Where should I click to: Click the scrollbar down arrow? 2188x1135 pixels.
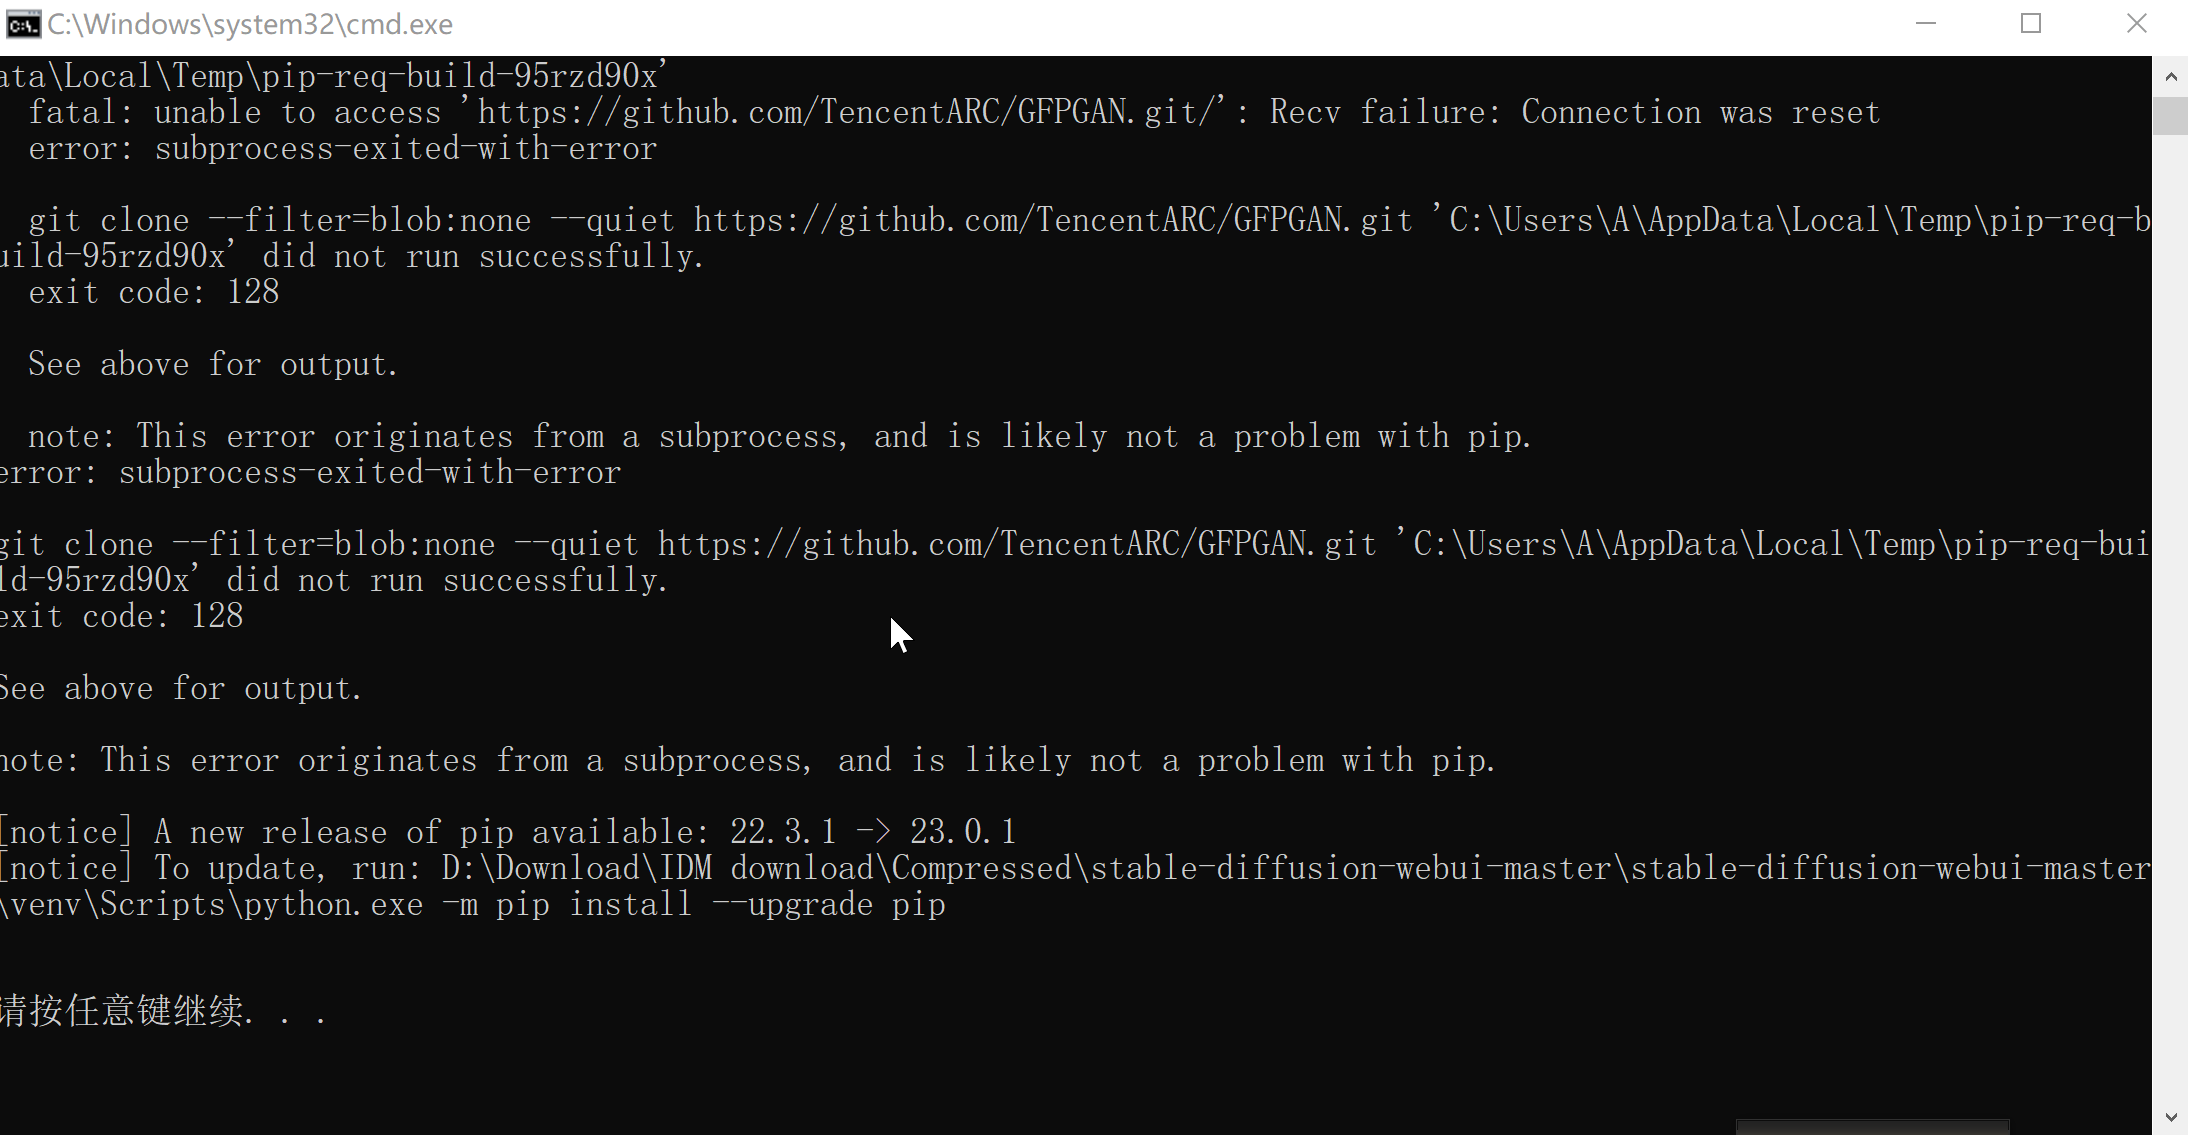(x=2170, y=1116)
